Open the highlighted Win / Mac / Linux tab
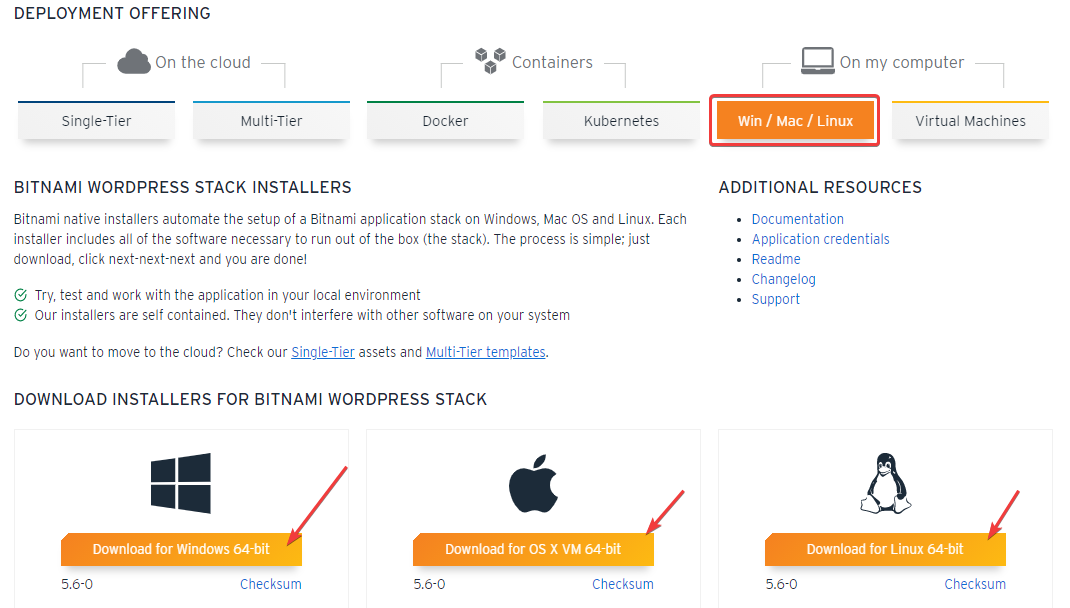 794,120
